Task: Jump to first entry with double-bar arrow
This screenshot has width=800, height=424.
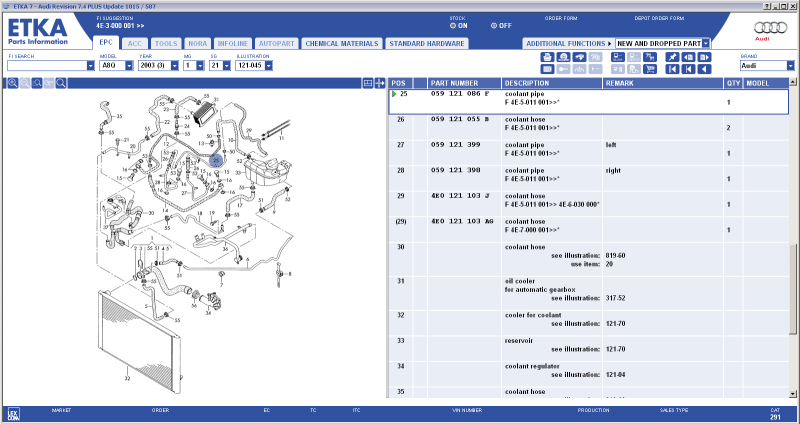Action: pyautogui.click(x=672, y=69)
